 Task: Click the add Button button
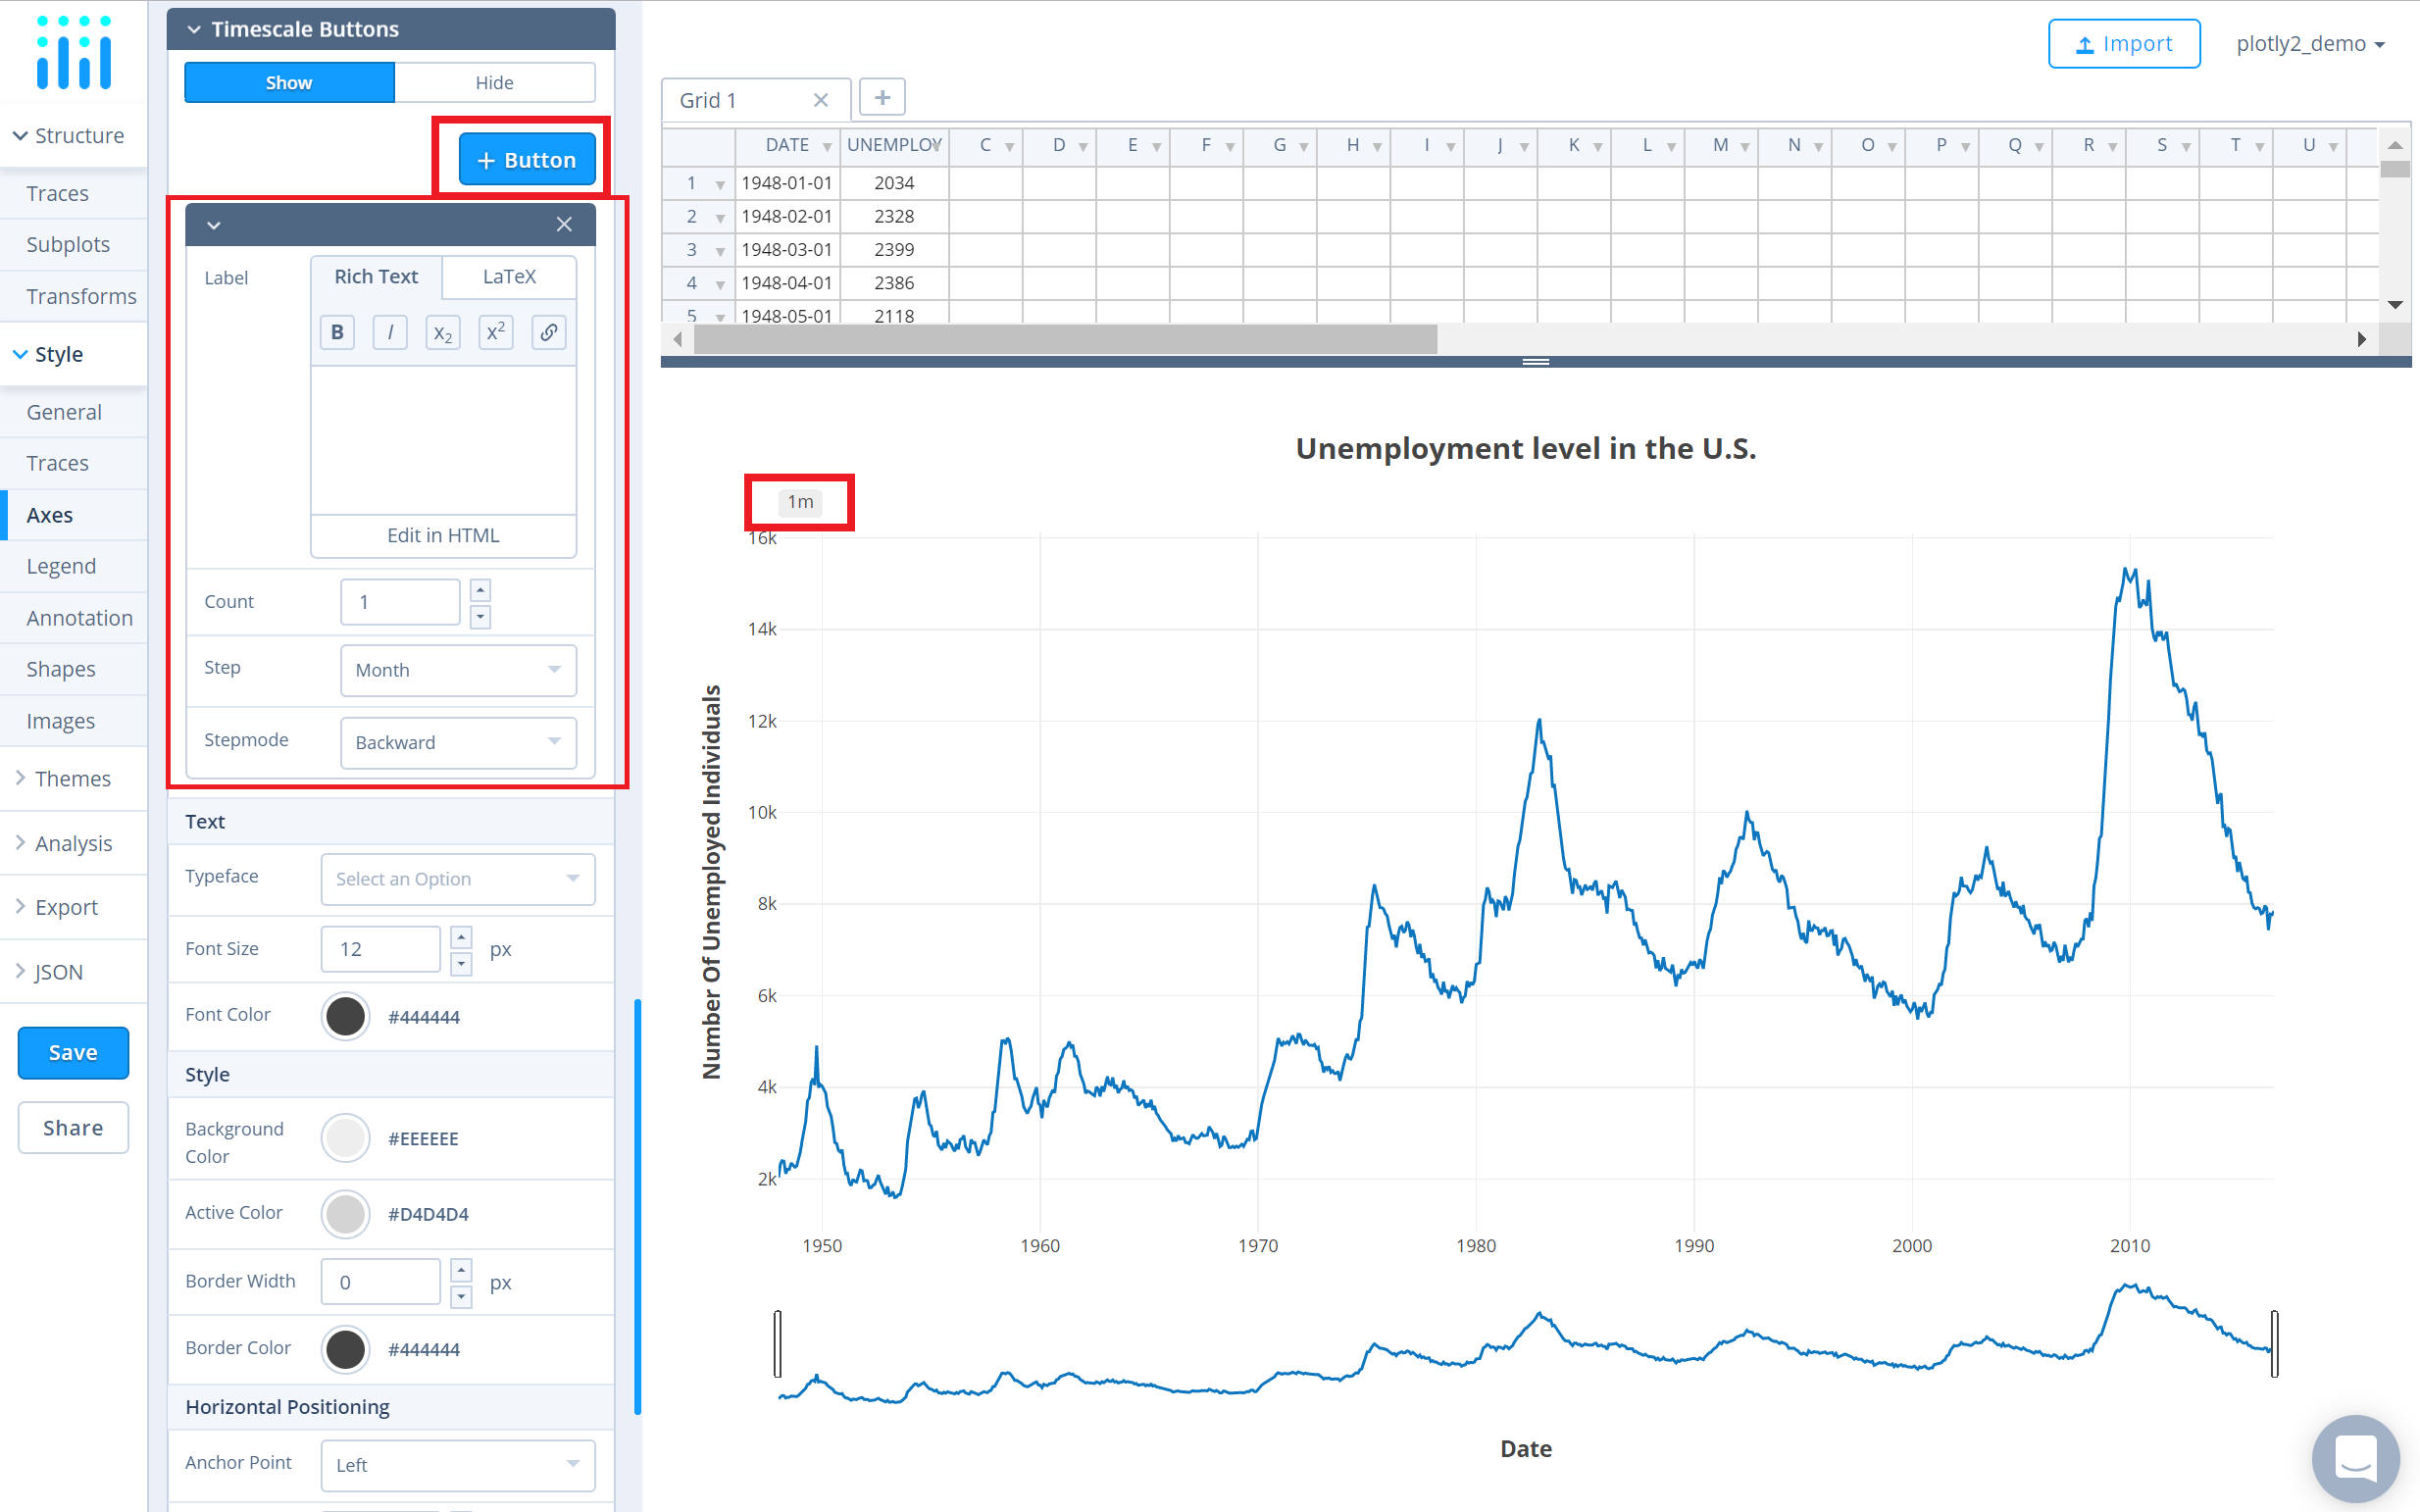(x=526, y=160)
